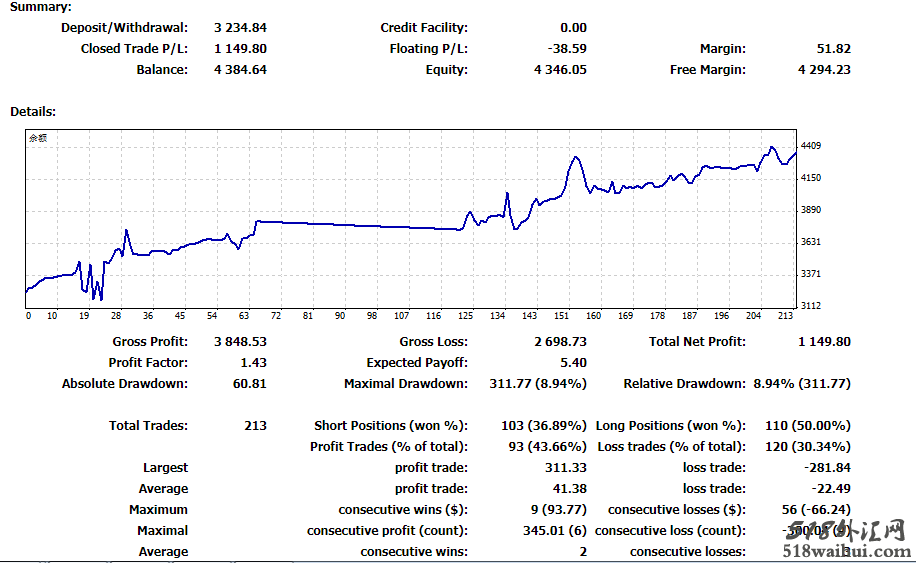Screen dimensions: 916x563
Task: Click the Balance value 4 384.64
Action: (240, 70)
